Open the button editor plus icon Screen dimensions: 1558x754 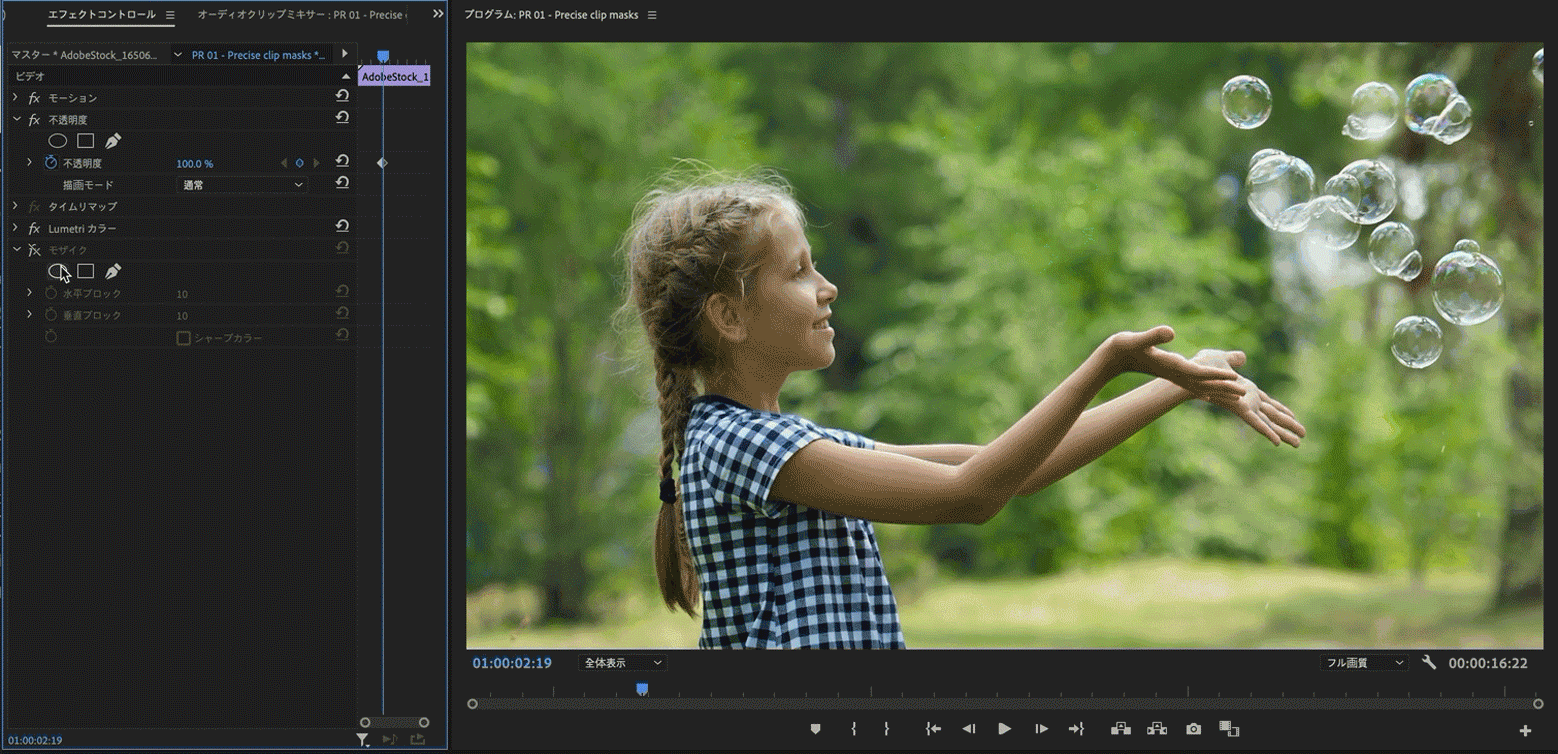tap(1525, 731)
